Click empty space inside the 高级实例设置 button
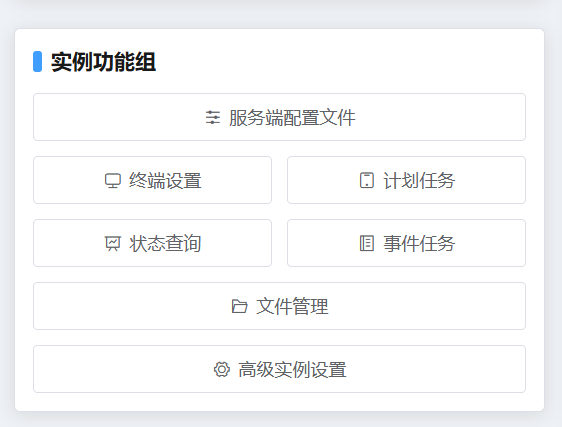562x427 pixels. 108,369
